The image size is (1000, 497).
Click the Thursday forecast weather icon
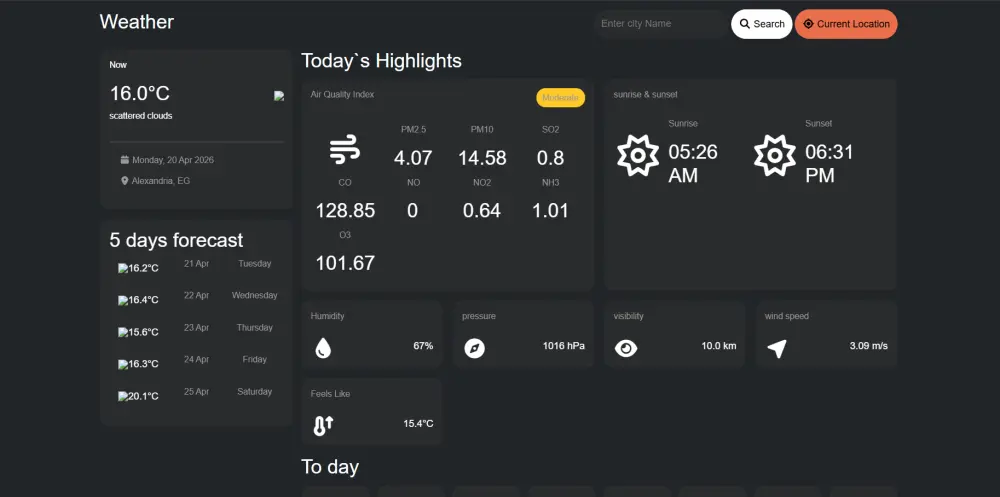click(x=123, y=332)
